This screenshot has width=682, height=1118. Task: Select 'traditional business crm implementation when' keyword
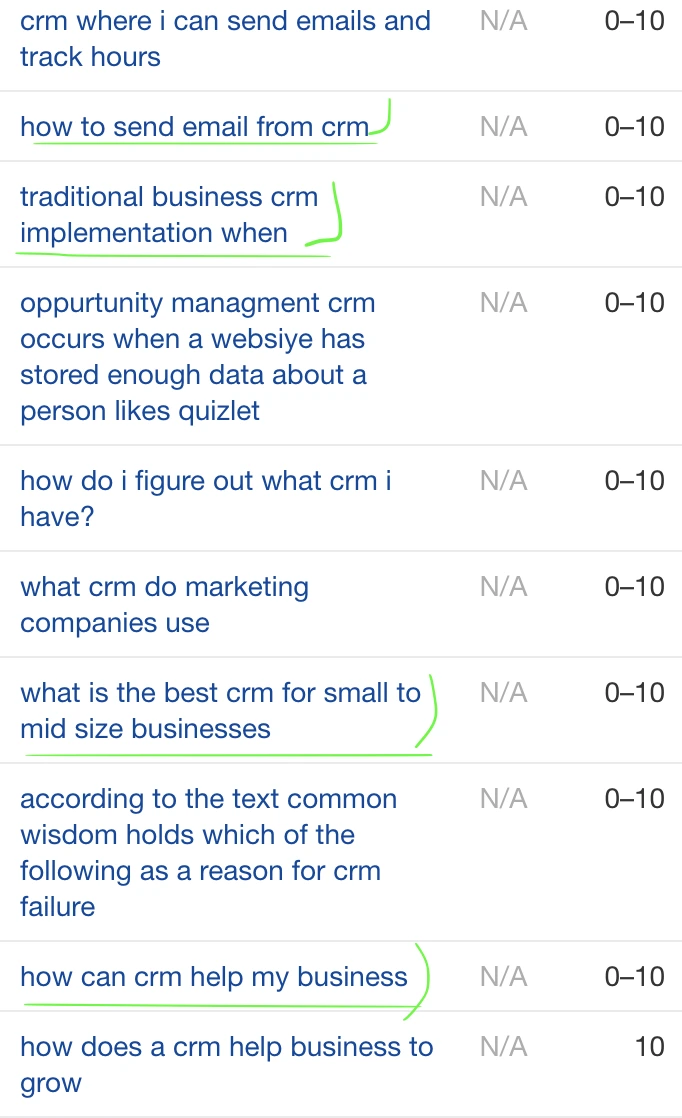pyautogui.click(x=169, y=215)
